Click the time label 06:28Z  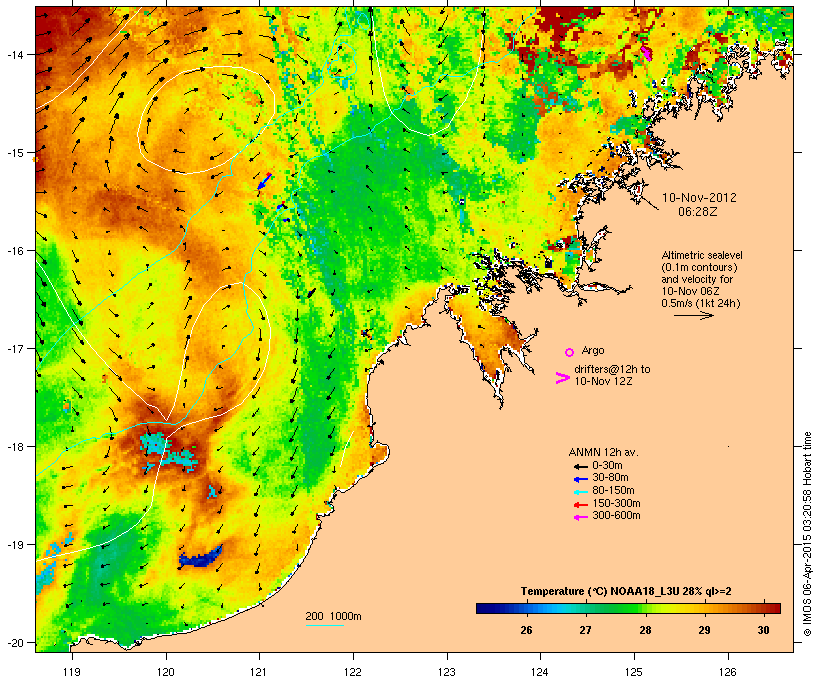(x=698, y=212)
